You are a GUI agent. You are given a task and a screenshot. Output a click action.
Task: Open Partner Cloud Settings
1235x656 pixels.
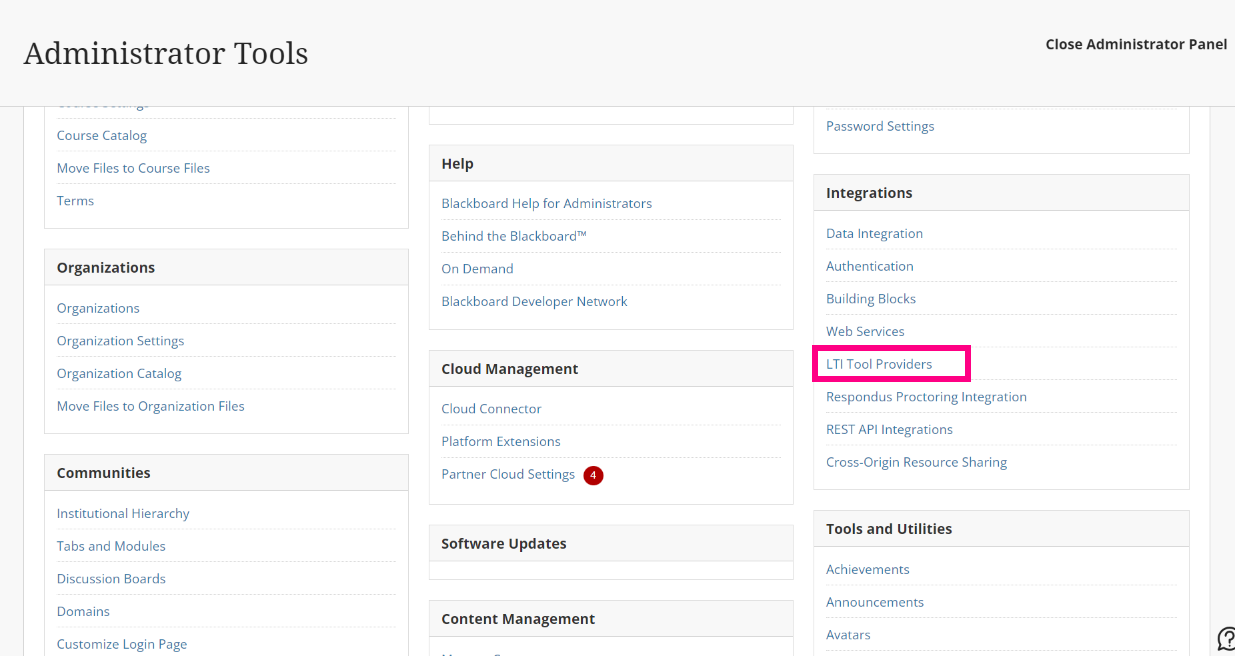click(508, 474)
